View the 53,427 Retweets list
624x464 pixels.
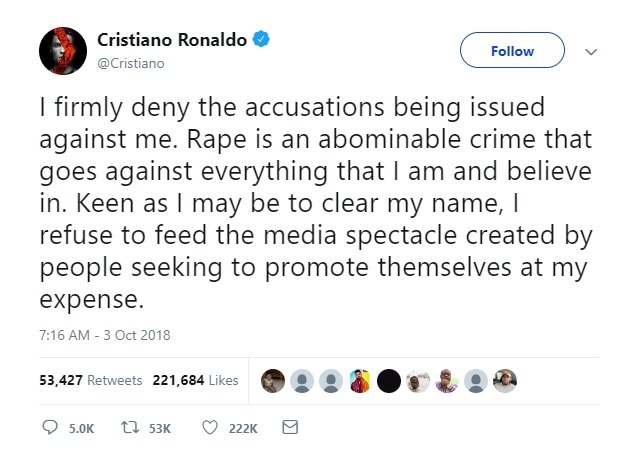pos(91,380)
